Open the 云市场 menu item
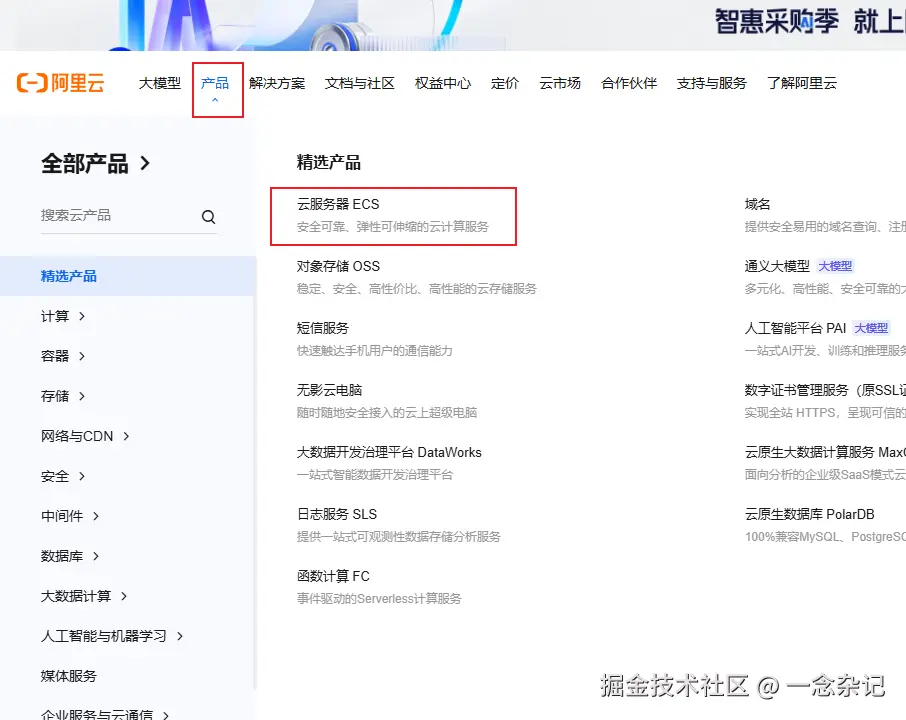This screenshot has width=906, height=720. click(559, 83)
